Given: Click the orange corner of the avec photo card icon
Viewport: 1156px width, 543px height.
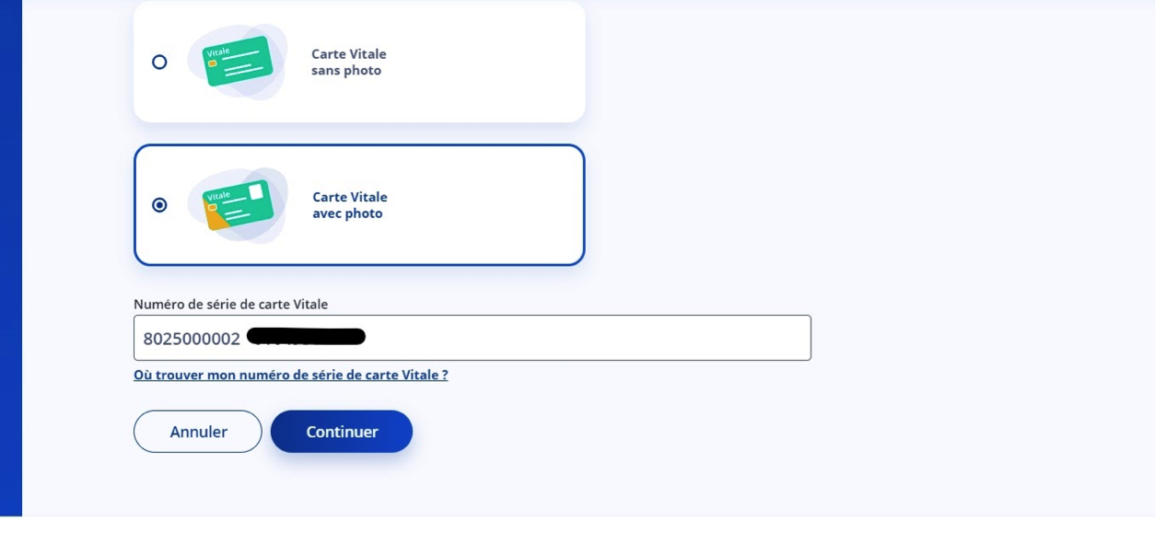Looking at the screenshot, I should tap(216, 217).
